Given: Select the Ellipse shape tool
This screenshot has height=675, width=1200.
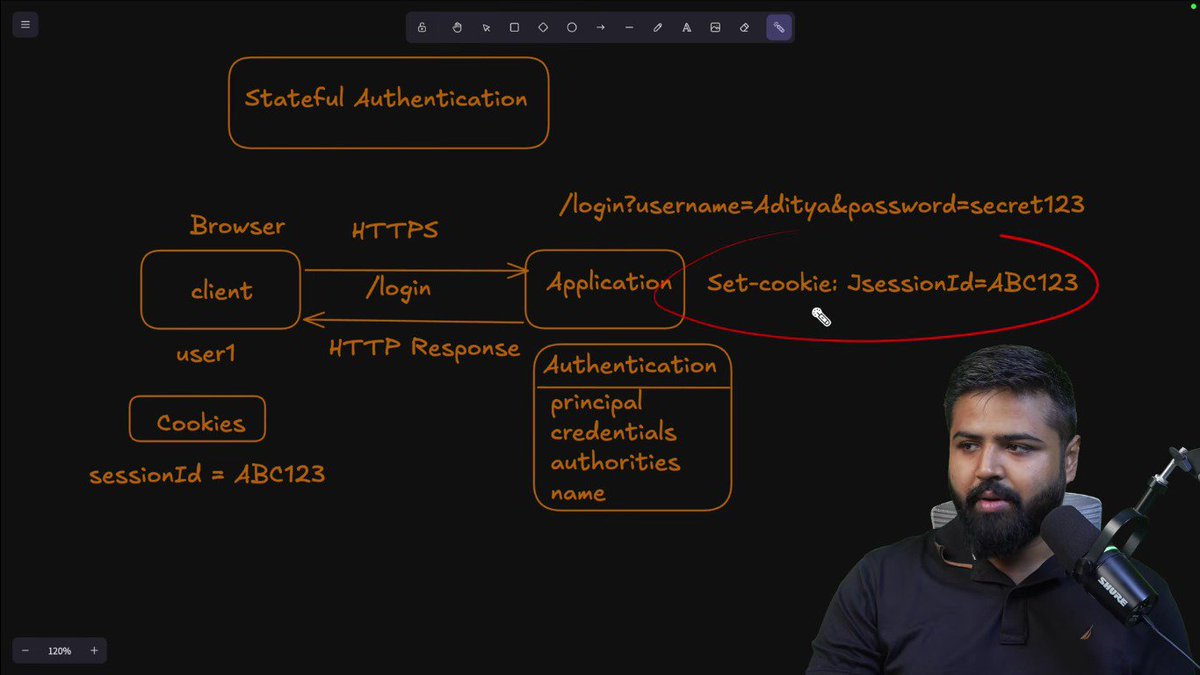Looking at the screenshot, I should (572, 27).
